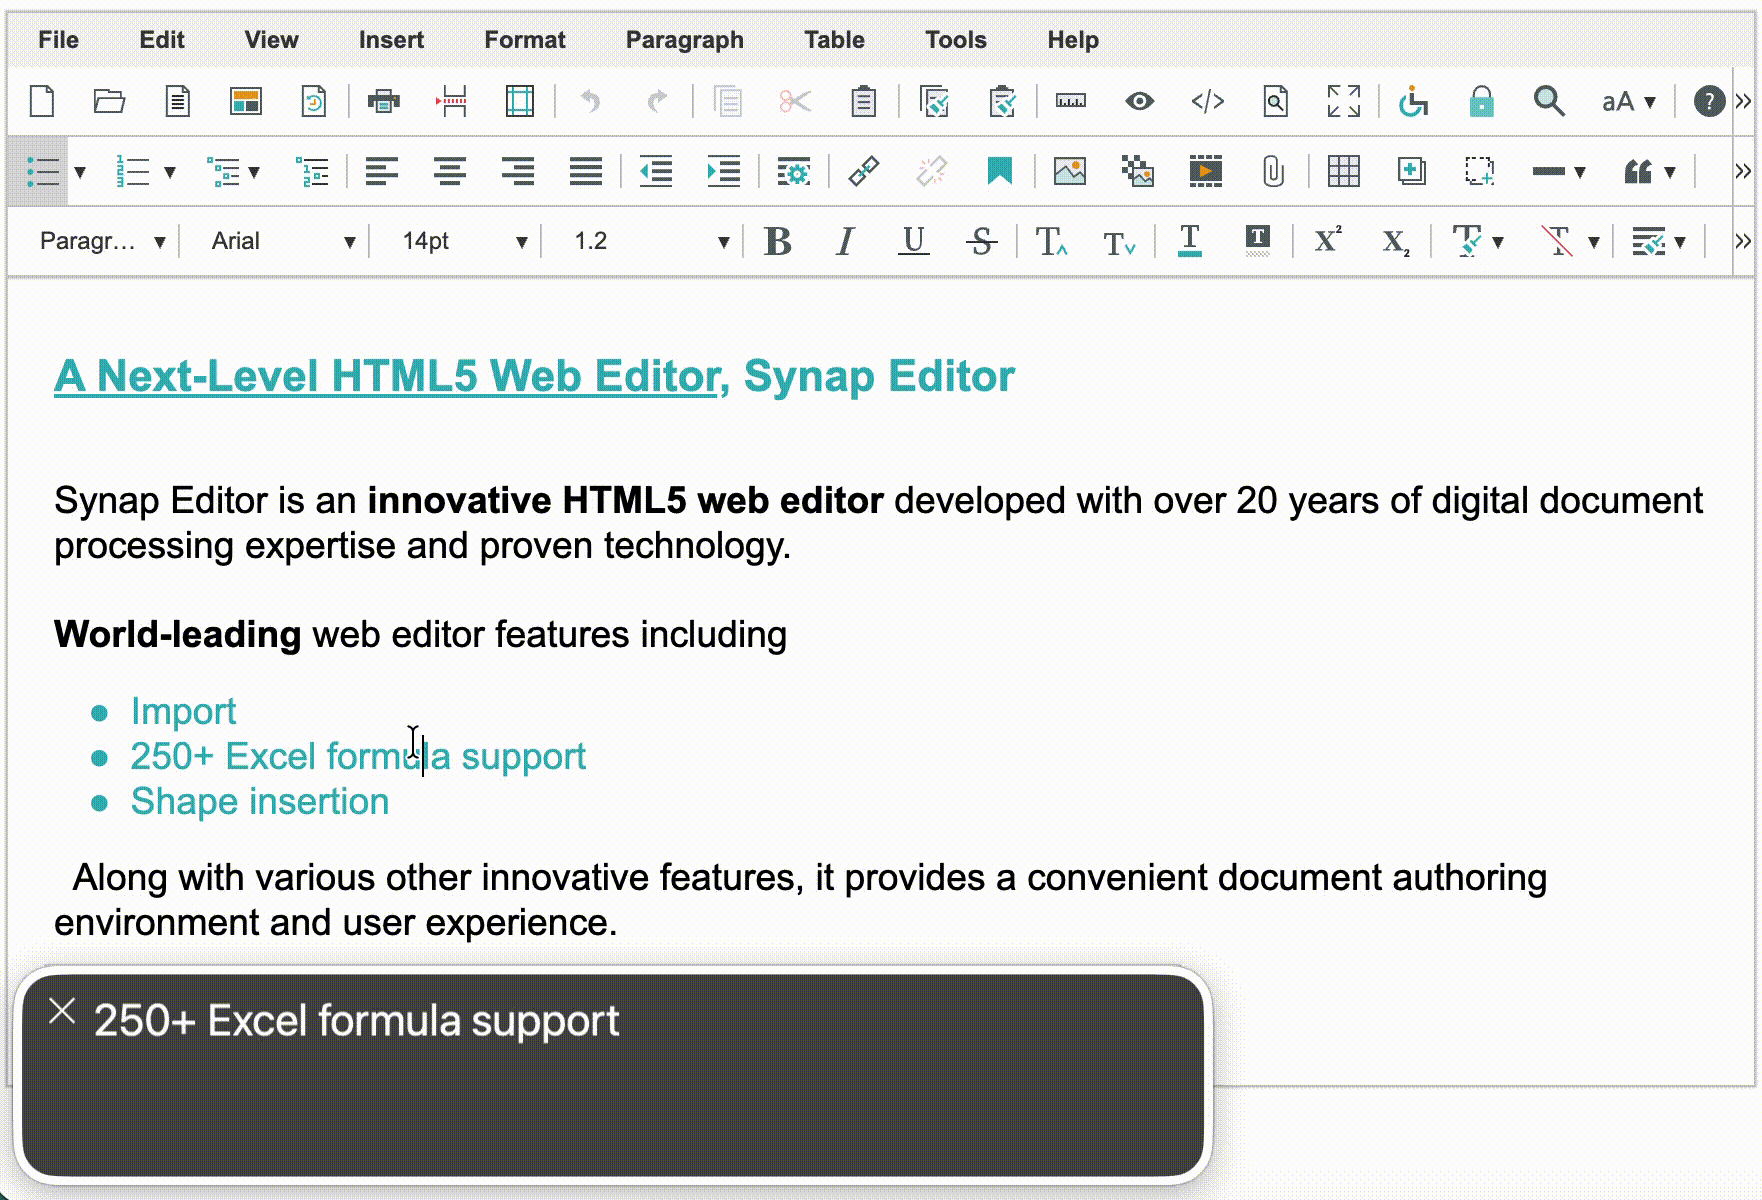Insert an image
This screenshot has width=1762, height=1200.
1069,172
